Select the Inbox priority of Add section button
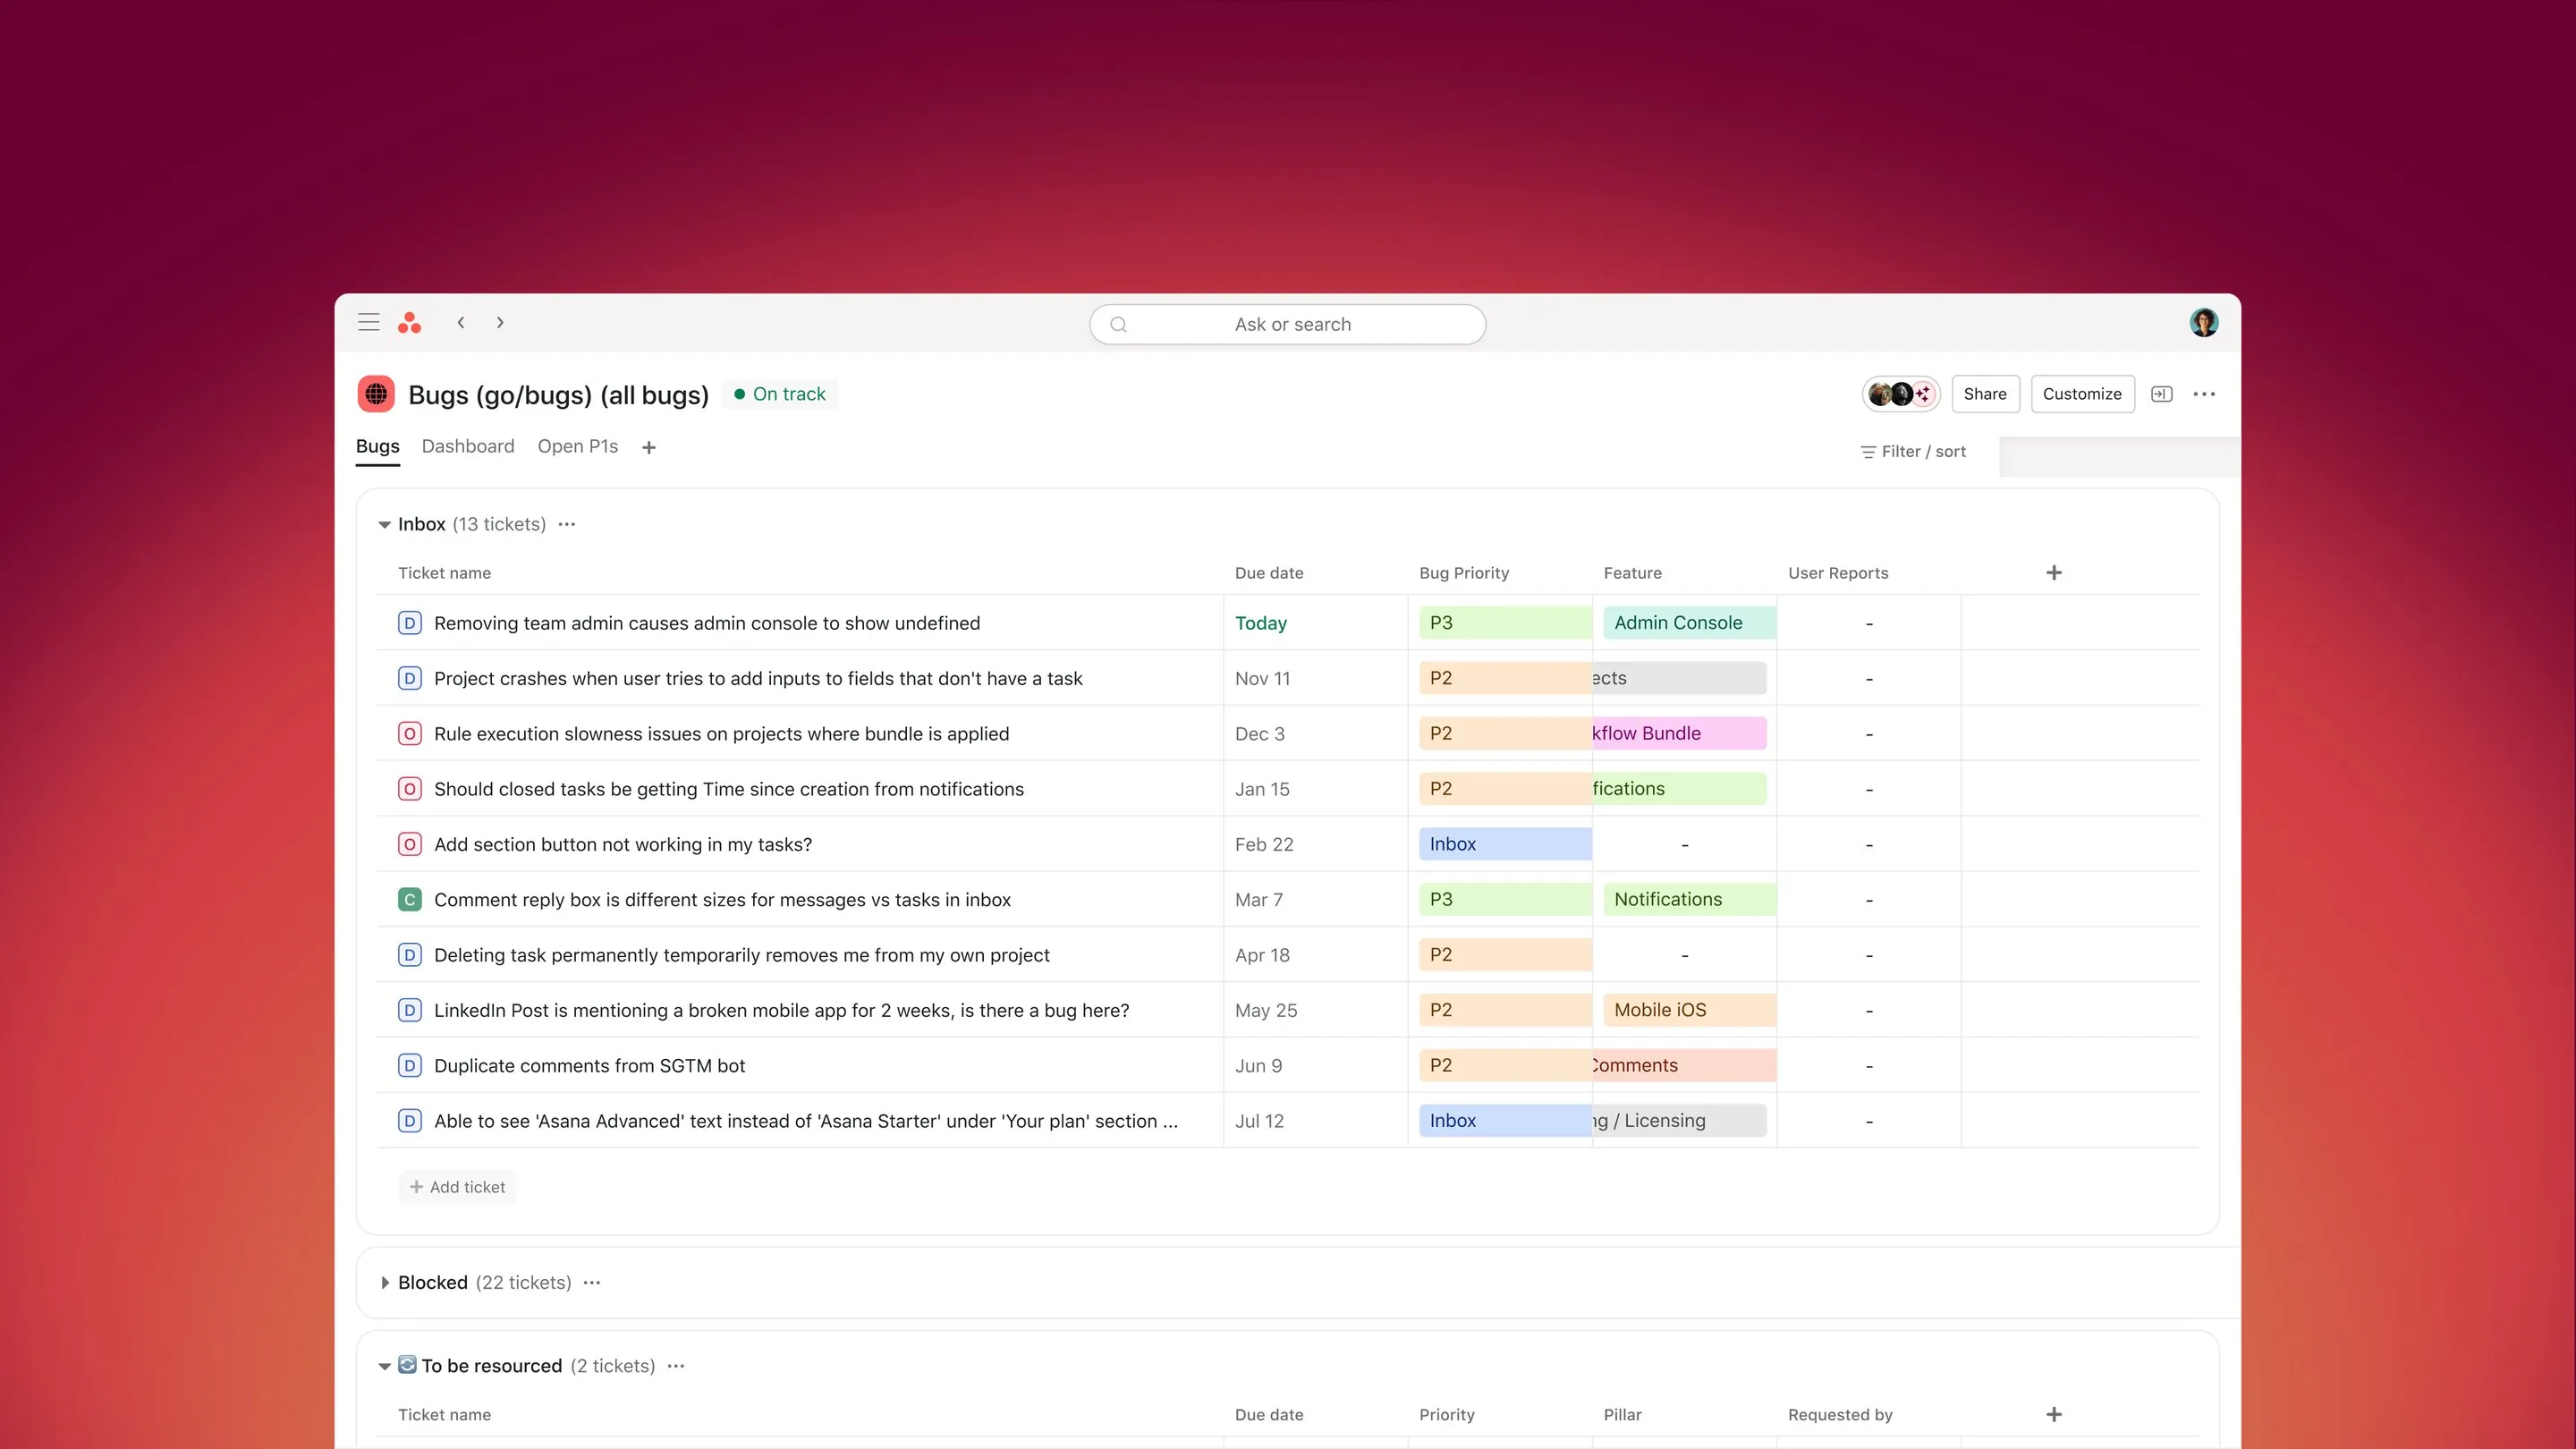Viewport: 2576px width, 1449px height. pos(1505,844)
